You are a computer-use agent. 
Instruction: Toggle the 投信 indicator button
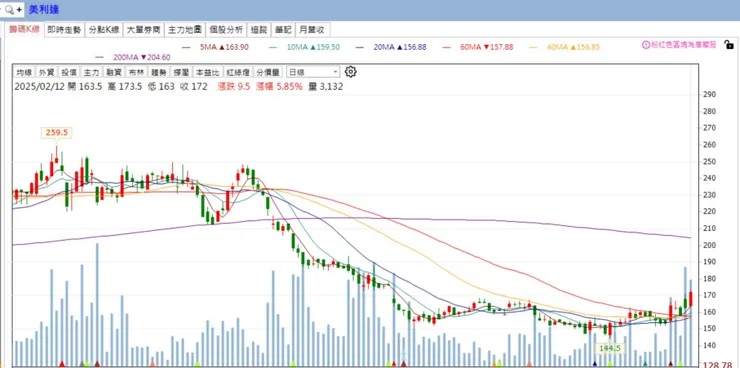pos(69,72)
